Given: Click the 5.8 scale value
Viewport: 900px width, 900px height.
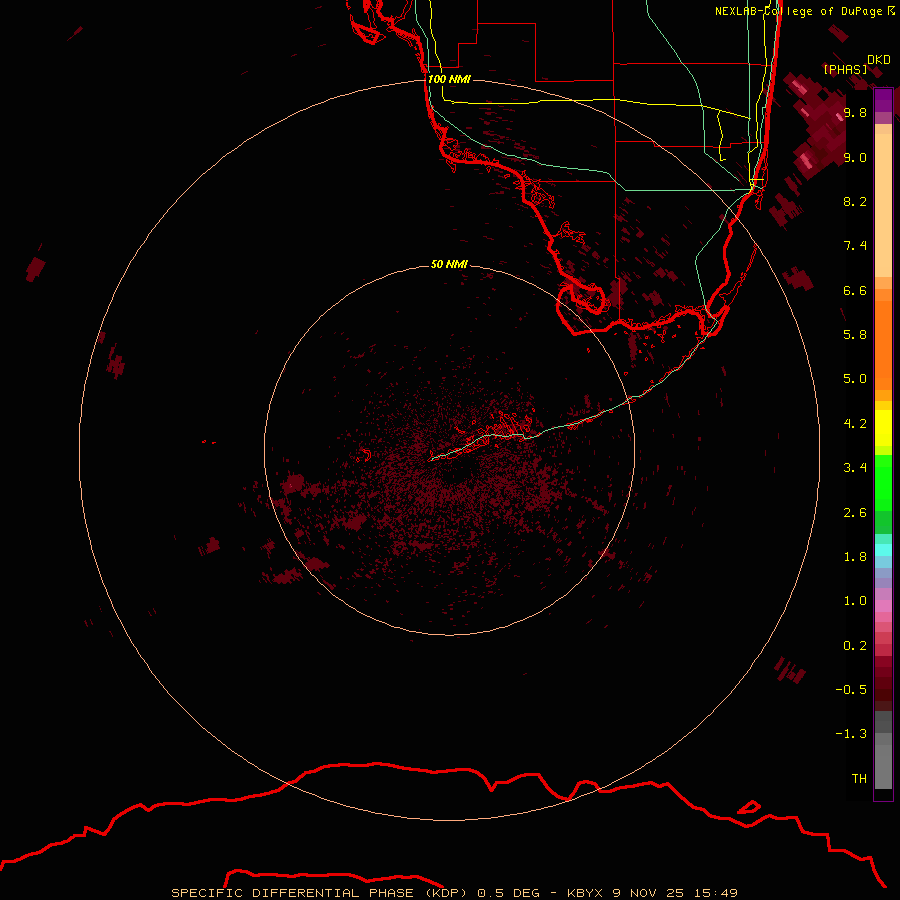Looking at the screenshot, I should 855,335.
